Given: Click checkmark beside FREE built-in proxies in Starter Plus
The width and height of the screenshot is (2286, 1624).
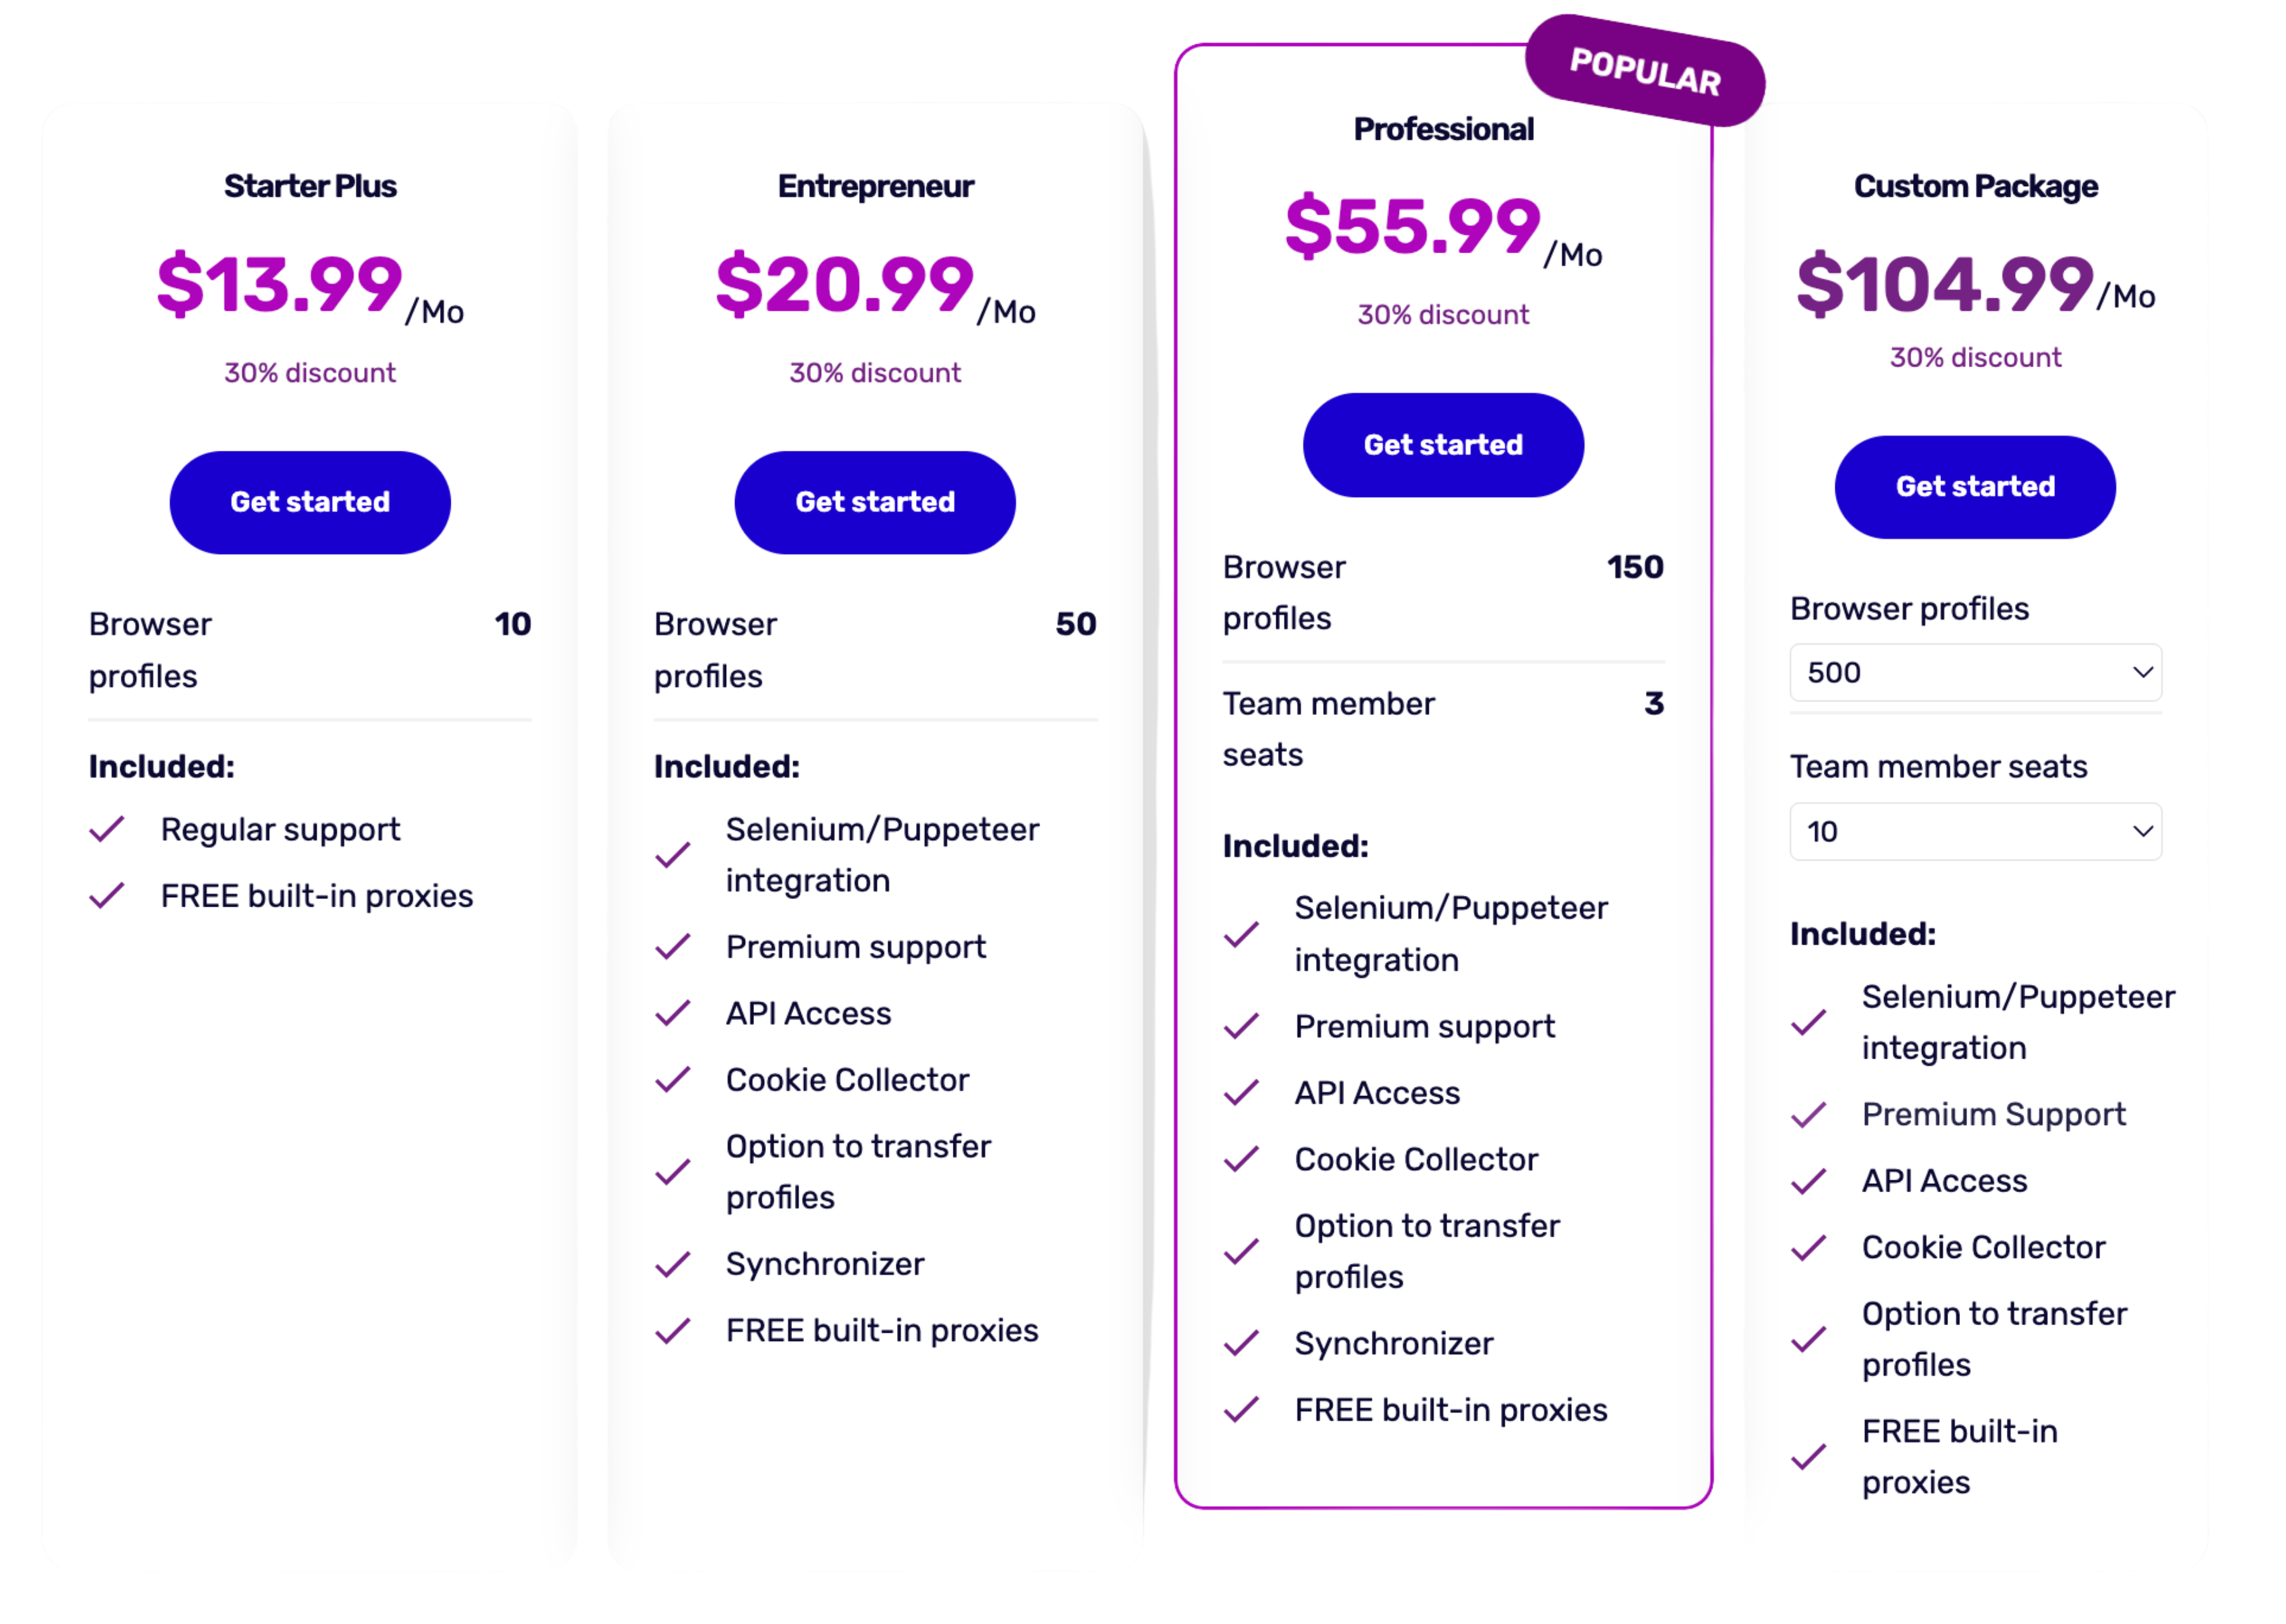Looking at the screenshot, I should coord(107,895).
